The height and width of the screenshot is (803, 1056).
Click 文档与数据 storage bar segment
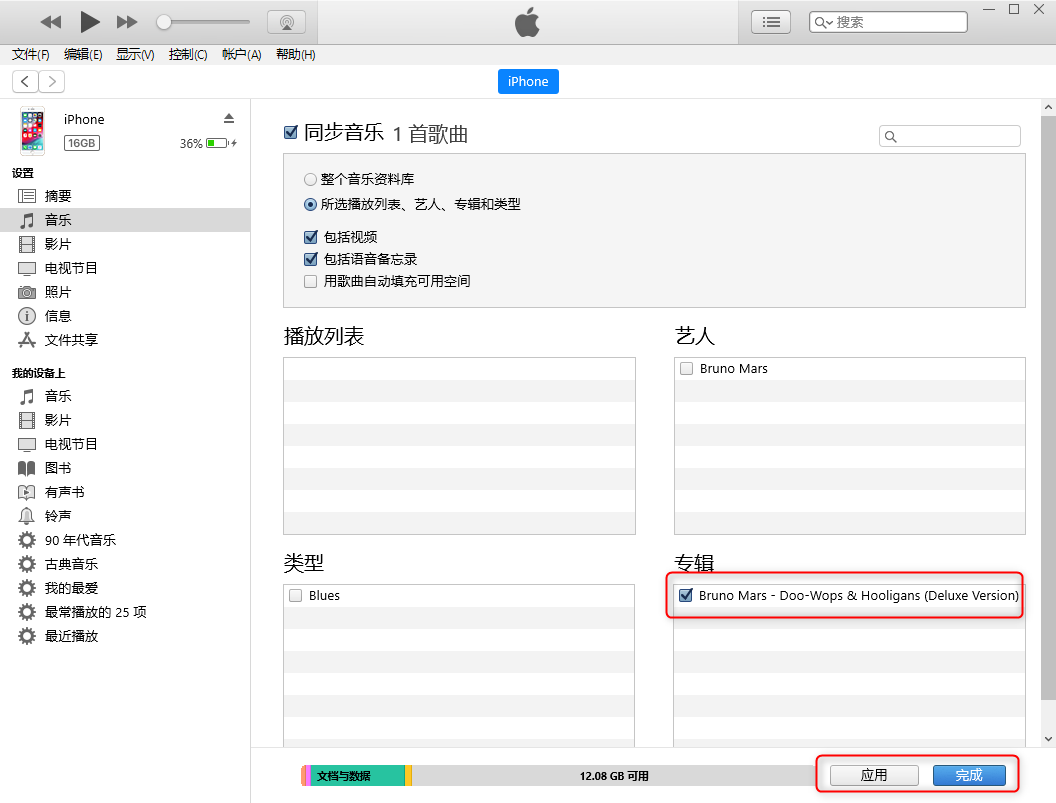tap(357, 776)
